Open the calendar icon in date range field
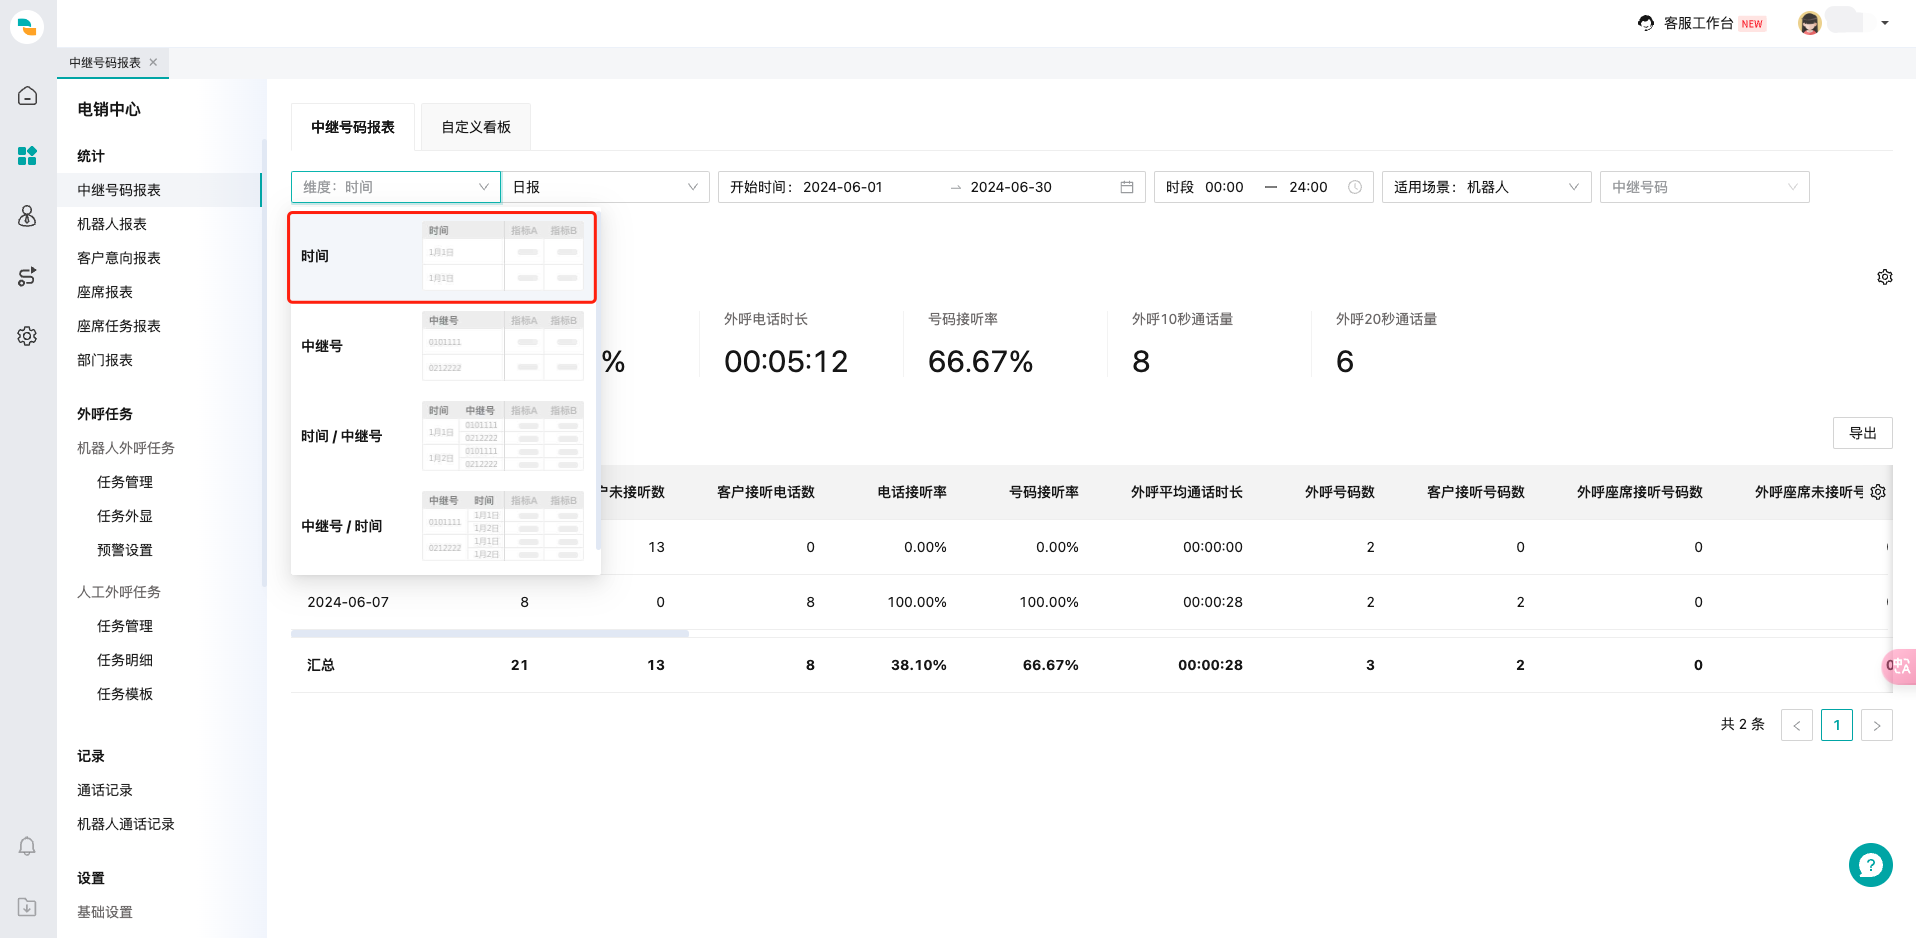 [1127, 187]
